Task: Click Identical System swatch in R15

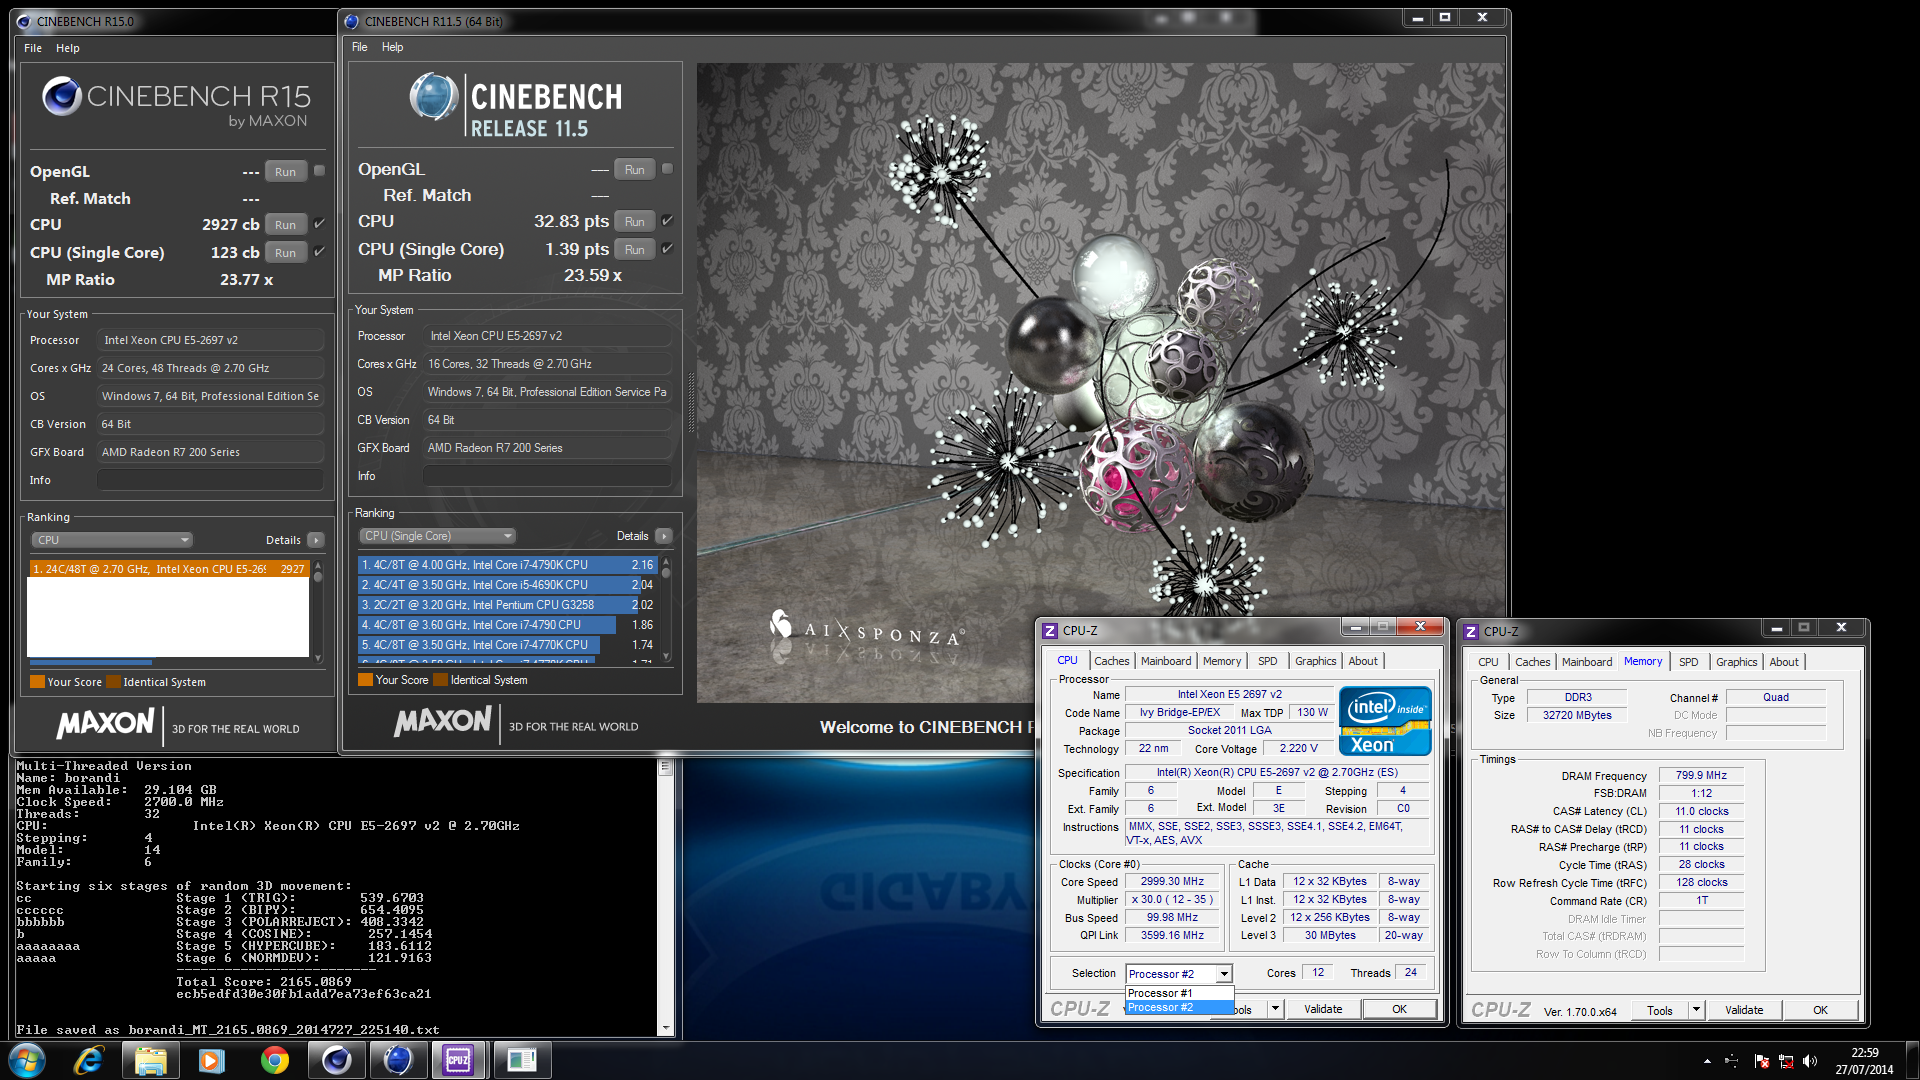Action: [x=113, y=682]
